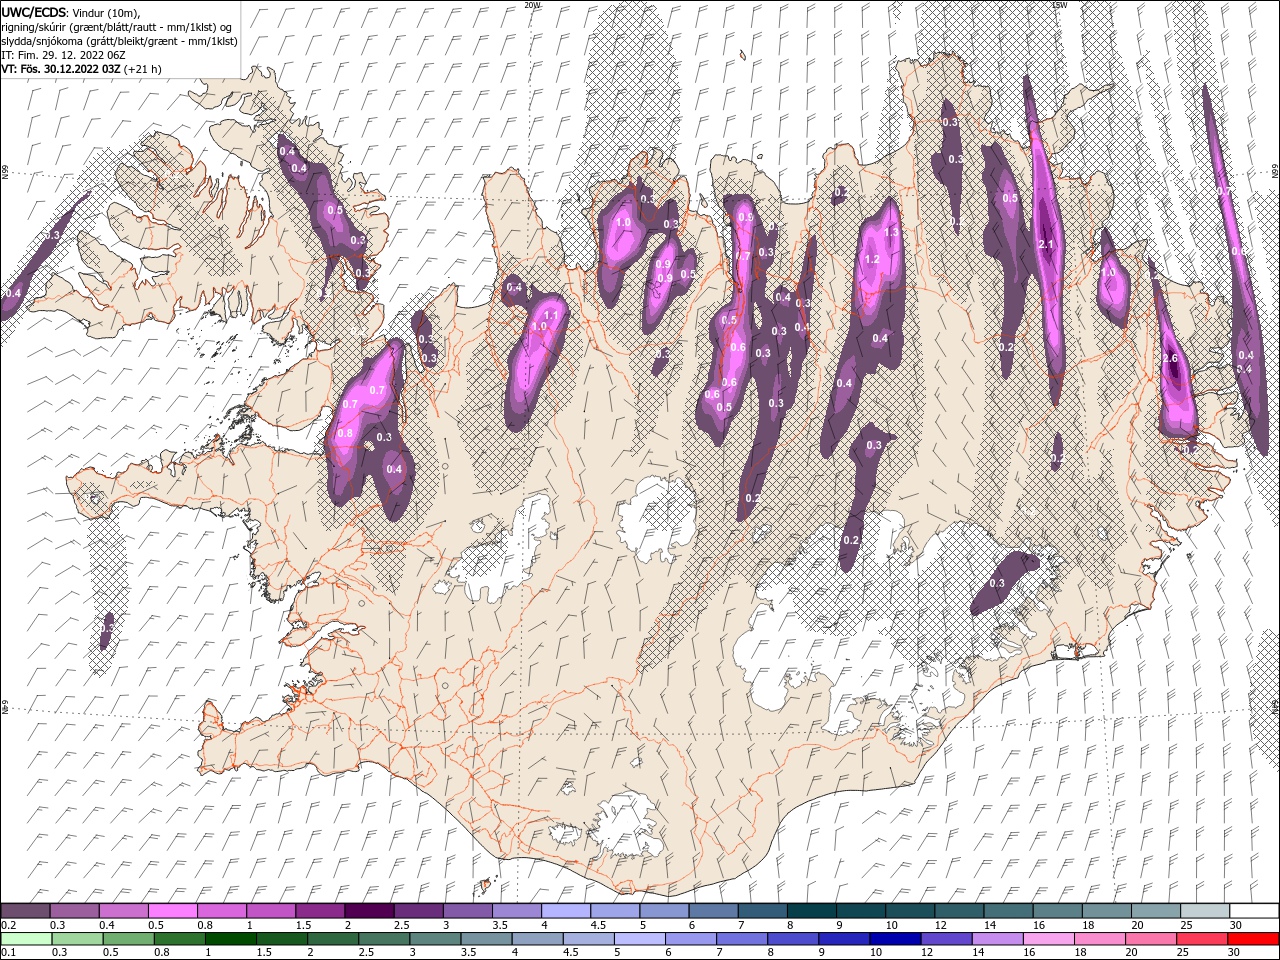This screenshot has height=960, width=1280.
Task: Click the 2.6 snowfall value on the map
Action: 1172,358
